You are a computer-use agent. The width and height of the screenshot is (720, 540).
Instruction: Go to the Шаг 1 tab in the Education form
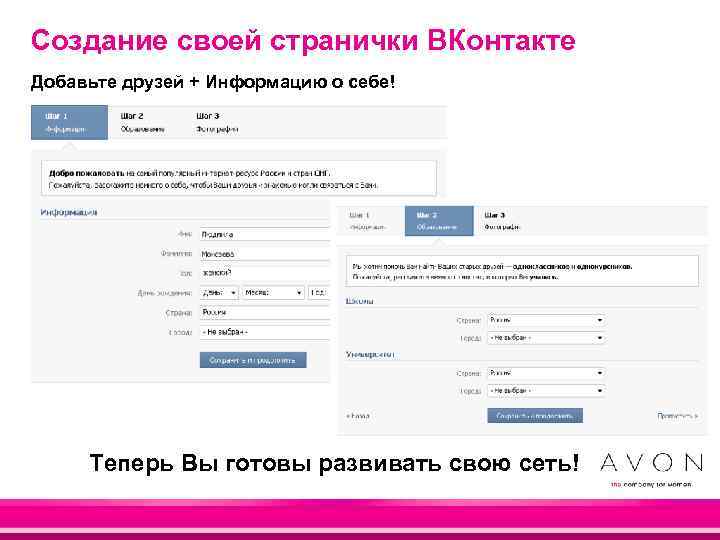coord(368,221)
